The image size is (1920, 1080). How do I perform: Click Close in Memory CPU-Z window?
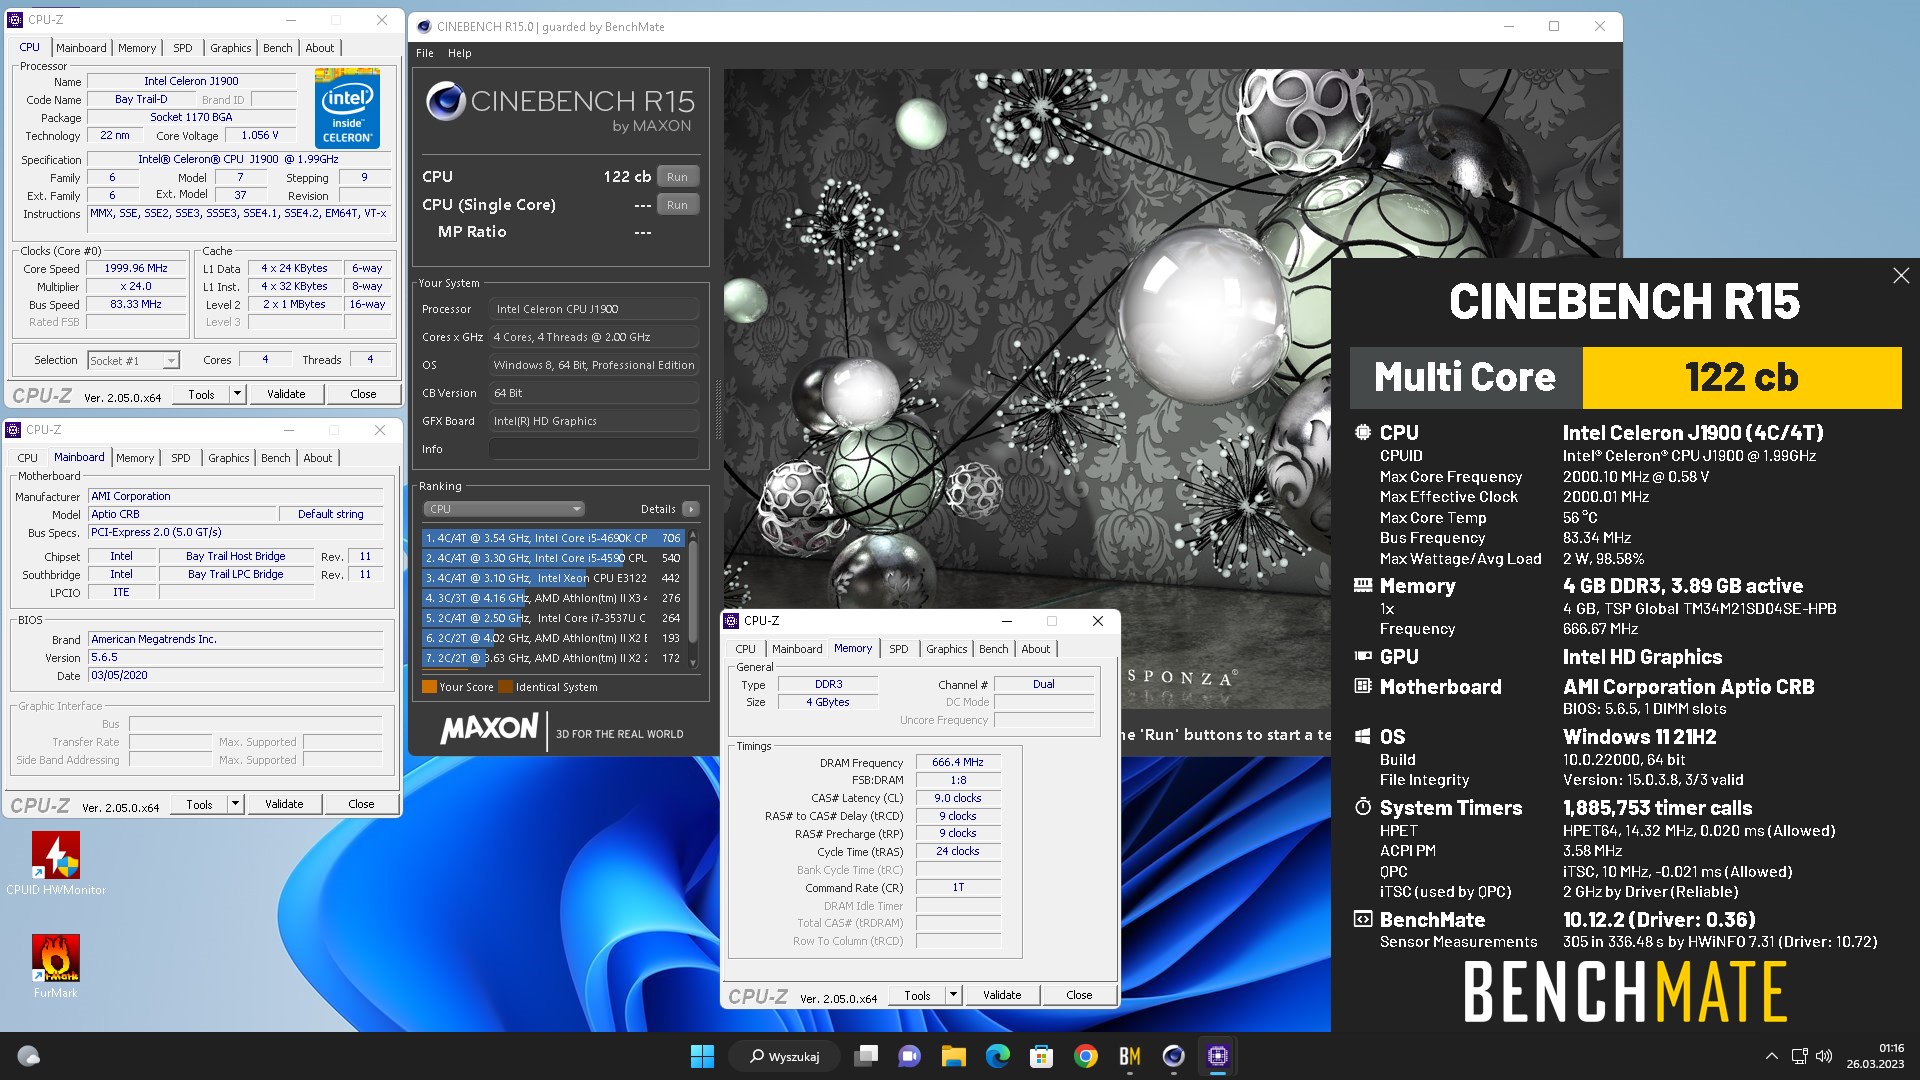tap(1079, 995)
